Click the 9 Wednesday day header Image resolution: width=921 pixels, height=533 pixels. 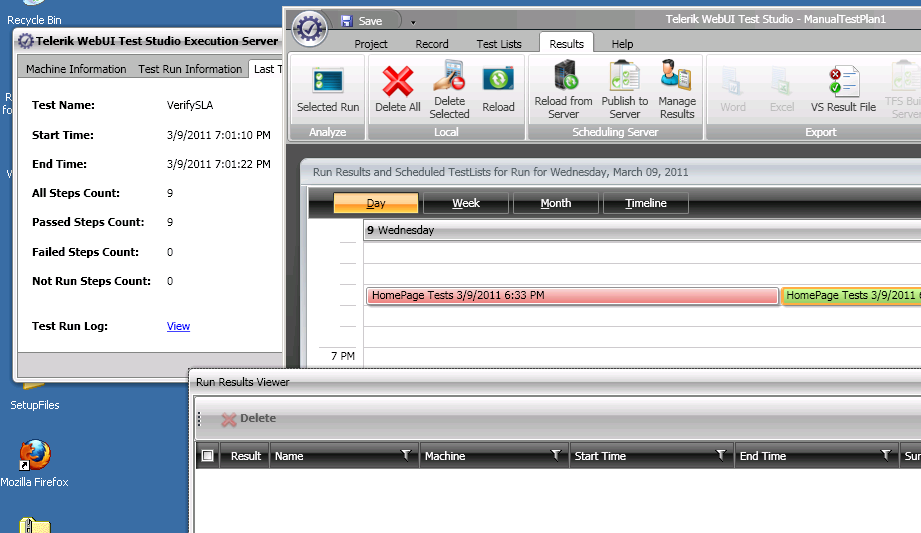tap(643, 230)
